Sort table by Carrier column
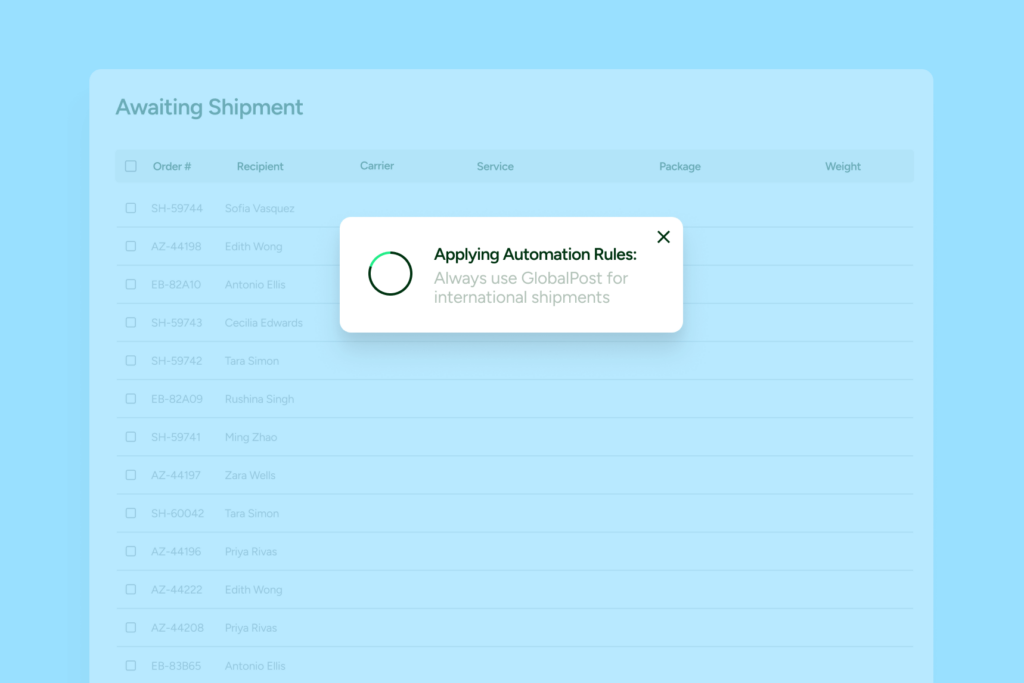This screenshot has width=1024, height=683. point(377,166)
